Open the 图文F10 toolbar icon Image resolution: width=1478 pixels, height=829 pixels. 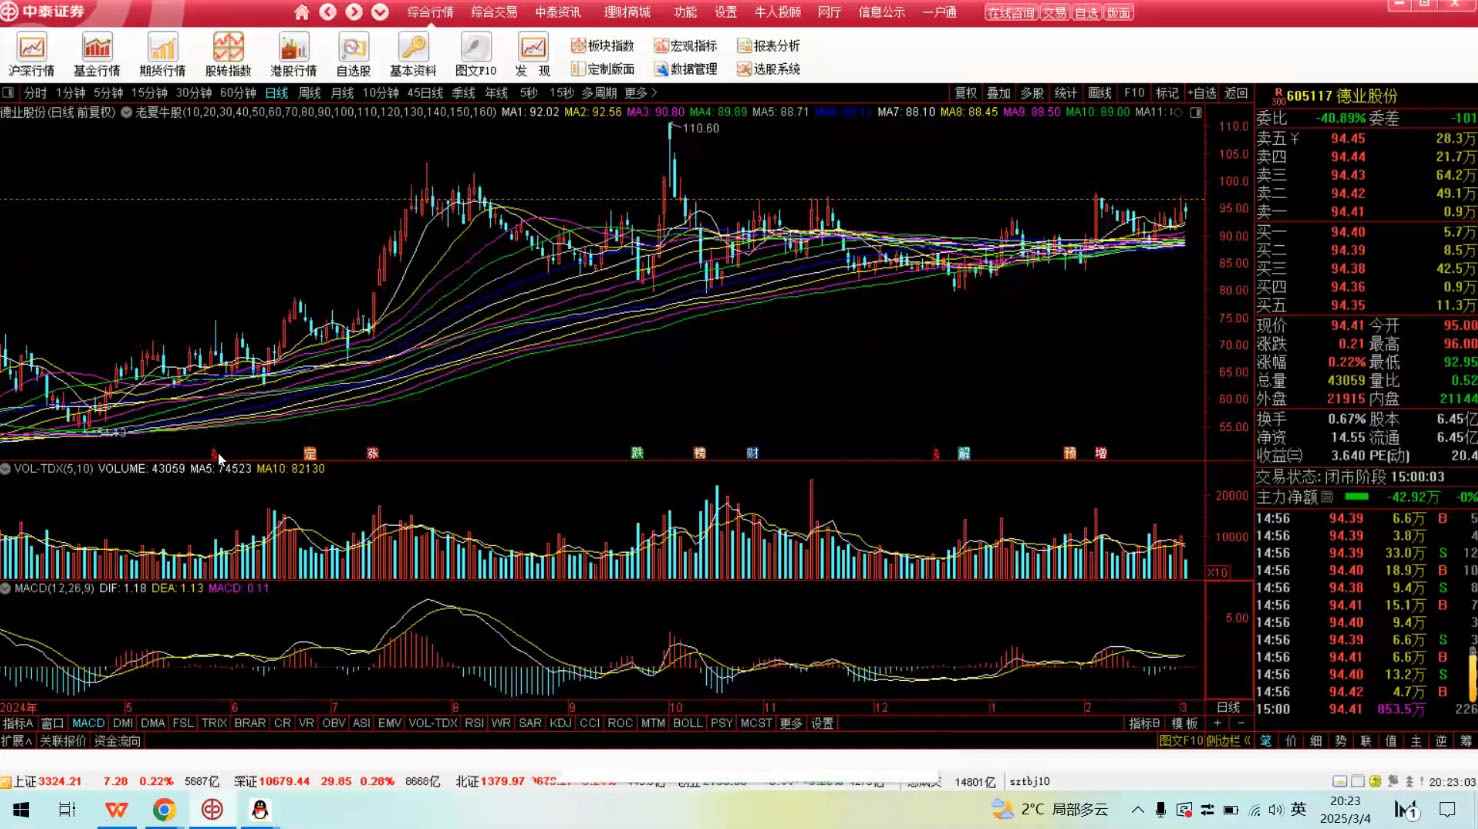475,55
